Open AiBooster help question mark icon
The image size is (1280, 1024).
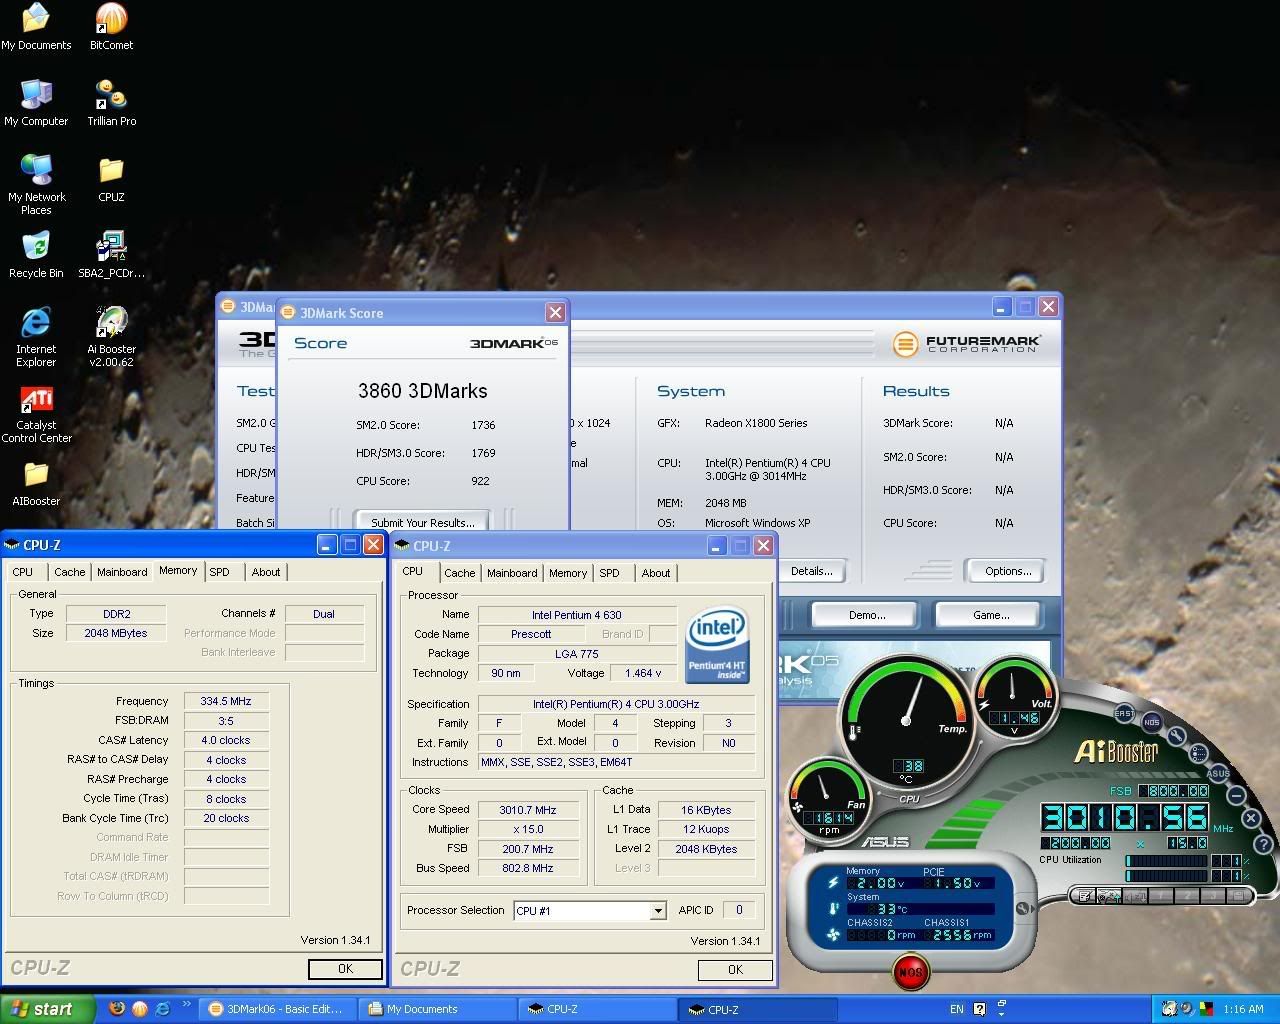tap(1264, 845)
